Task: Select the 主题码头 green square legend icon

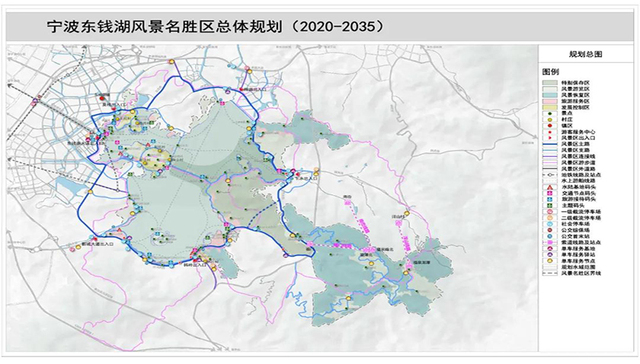Action: click(550, 206)
